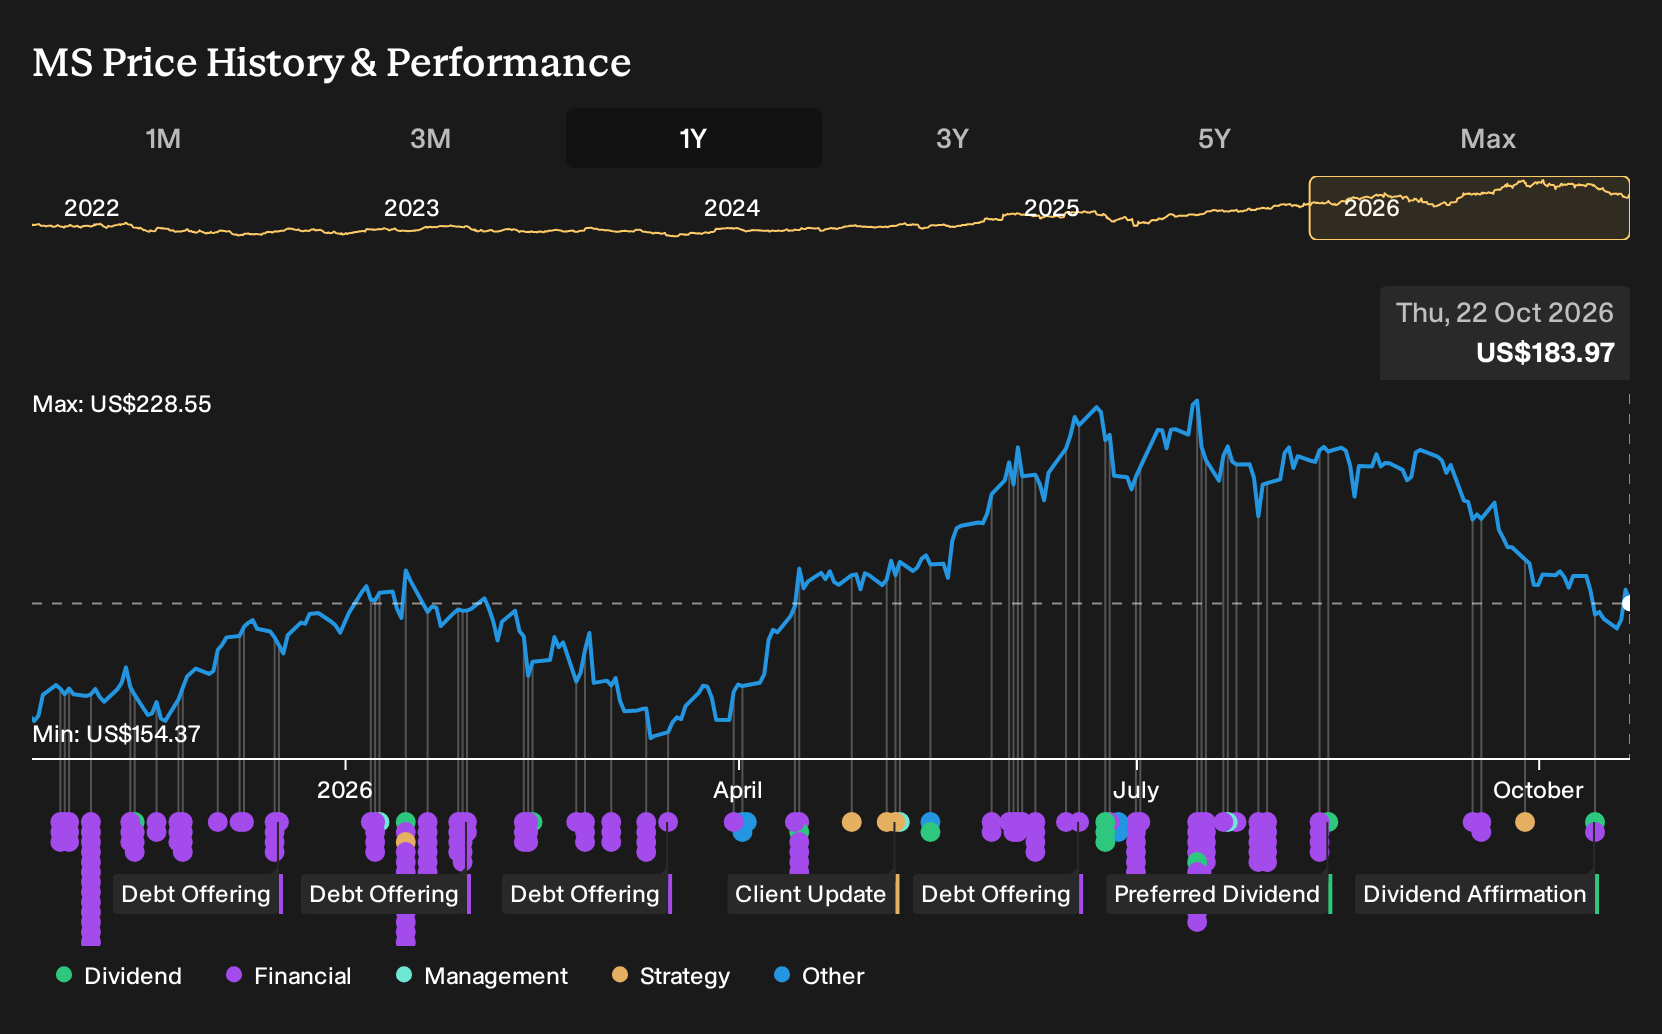The width and height of the screenshot is (1662, 1034).
Task: Click the MS Price History & Performance heading
Action: click(x=332, y=62)
